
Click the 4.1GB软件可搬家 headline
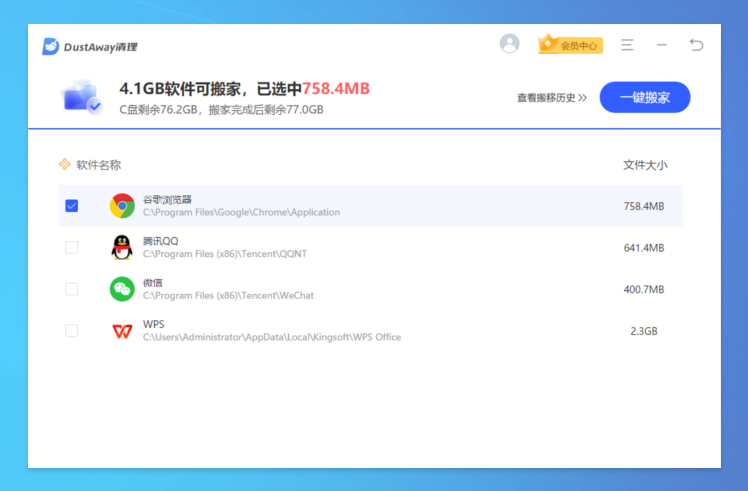(x=180, y=89)
